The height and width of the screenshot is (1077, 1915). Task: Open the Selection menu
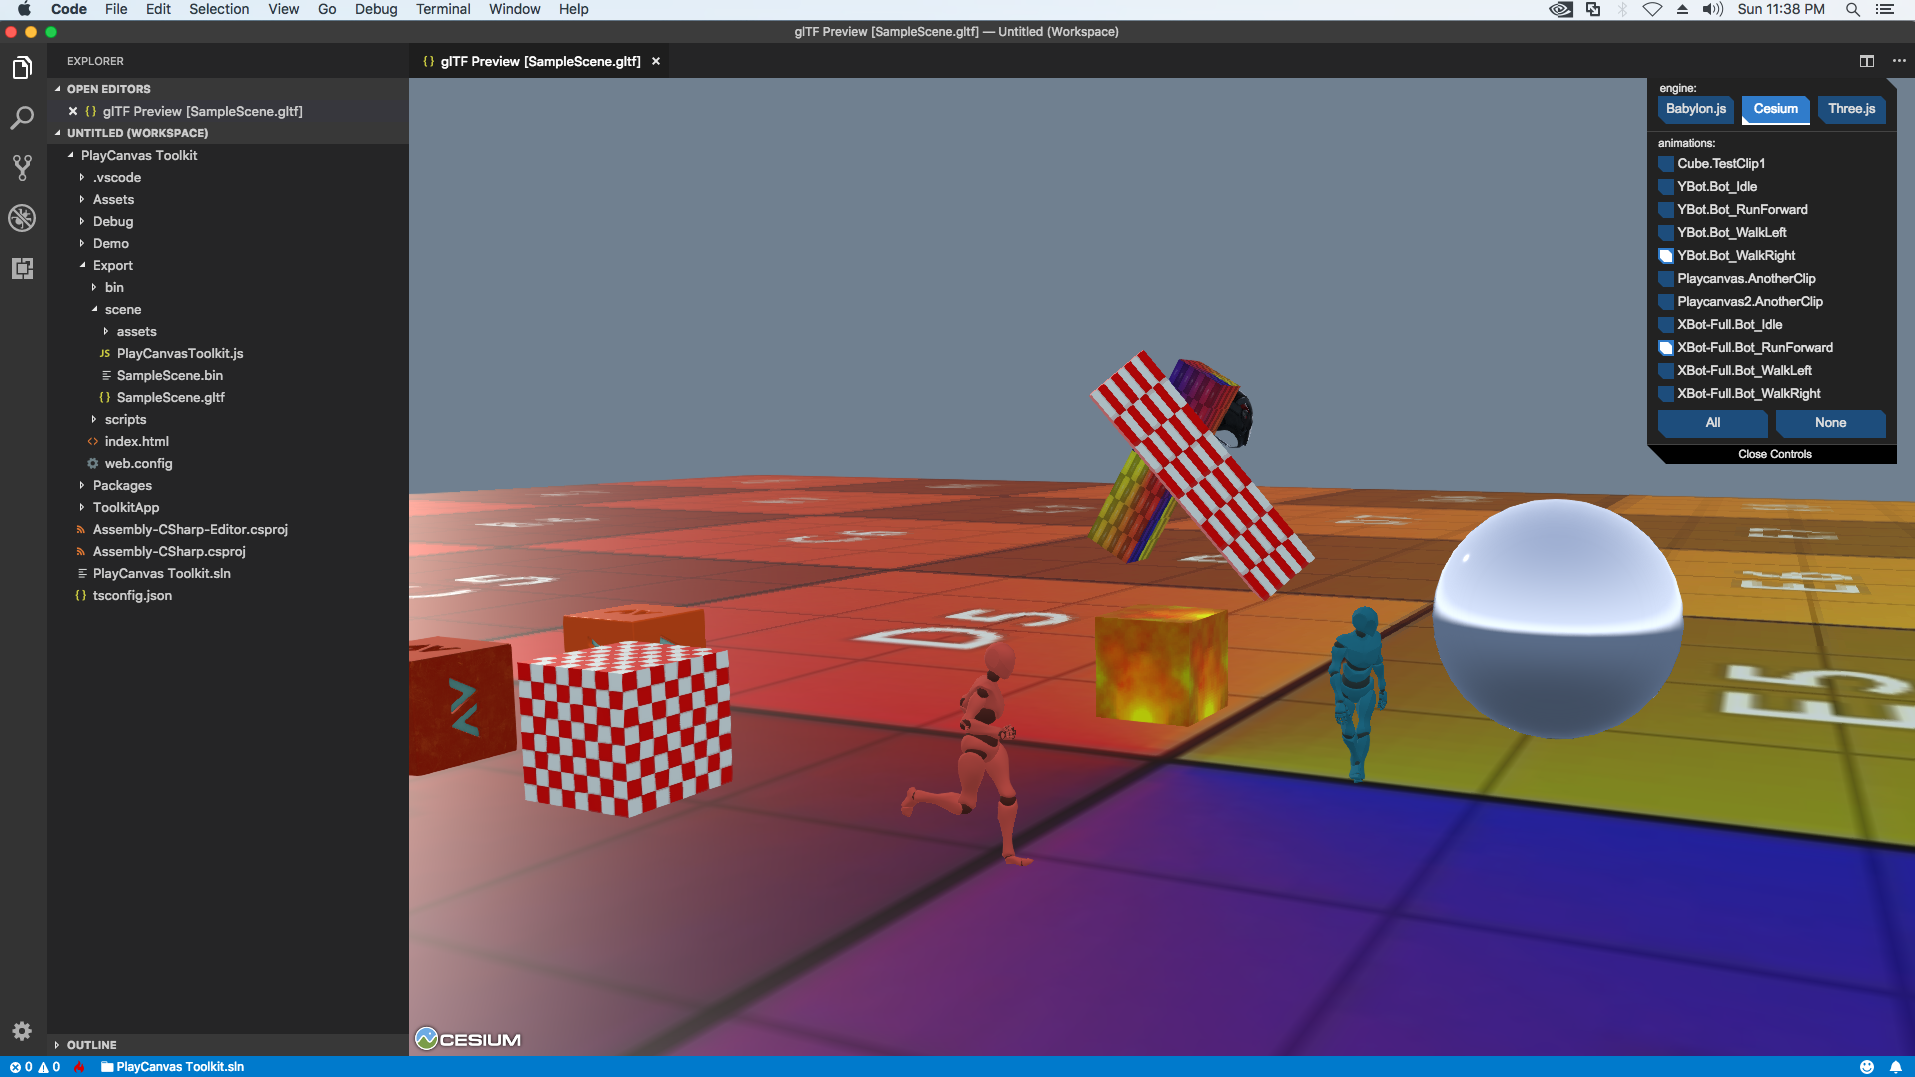(219, 9)
